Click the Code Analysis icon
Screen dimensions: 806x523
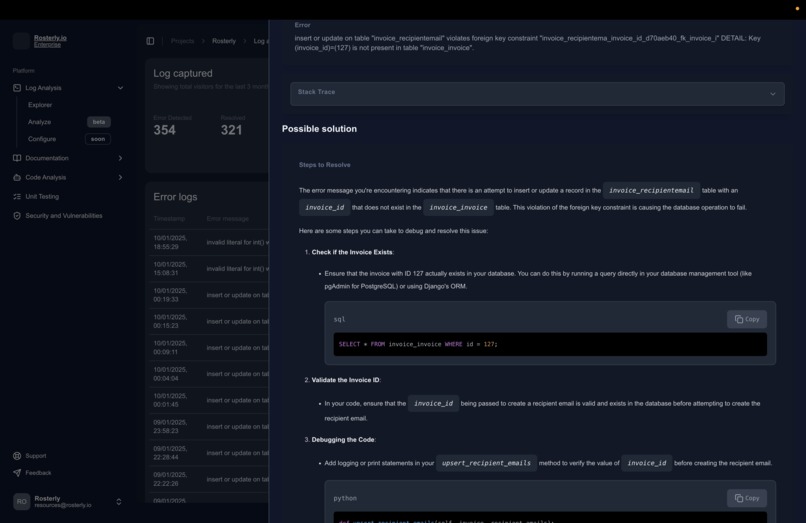(x=17, y=177)
